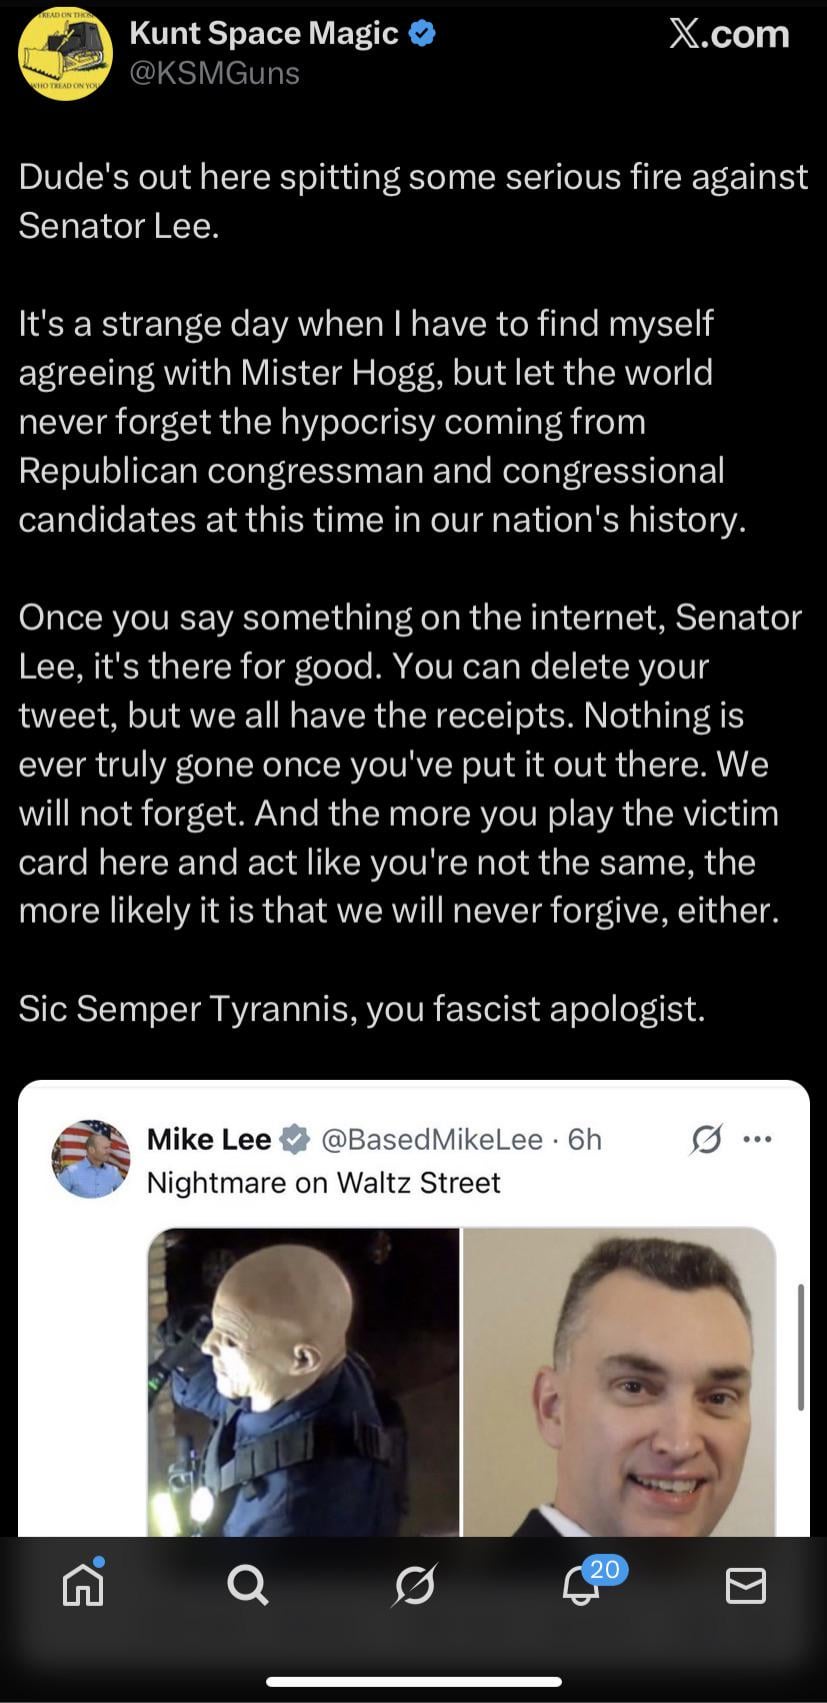Open the Search magnifier tab
827x1703 pixels.
[x=247, y=1585]
